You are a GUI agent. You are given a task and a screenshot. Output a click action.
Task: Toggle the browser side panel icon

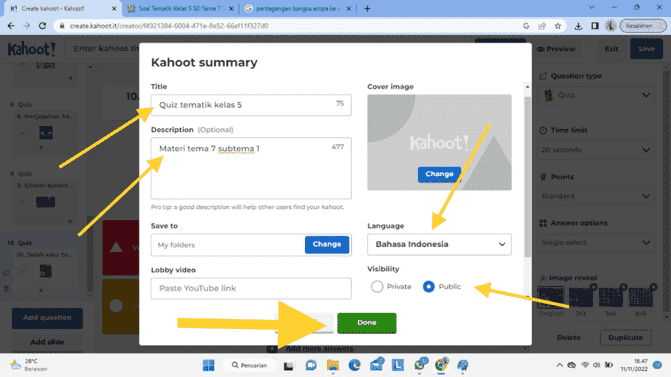tap(594, 26)
